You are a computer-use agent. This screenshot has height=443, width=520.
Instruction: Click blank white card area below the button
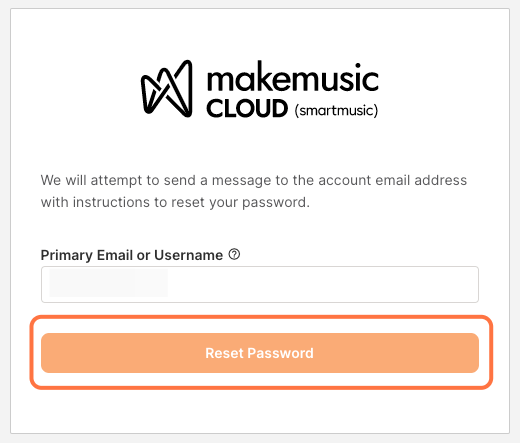[x=260, y=412]
